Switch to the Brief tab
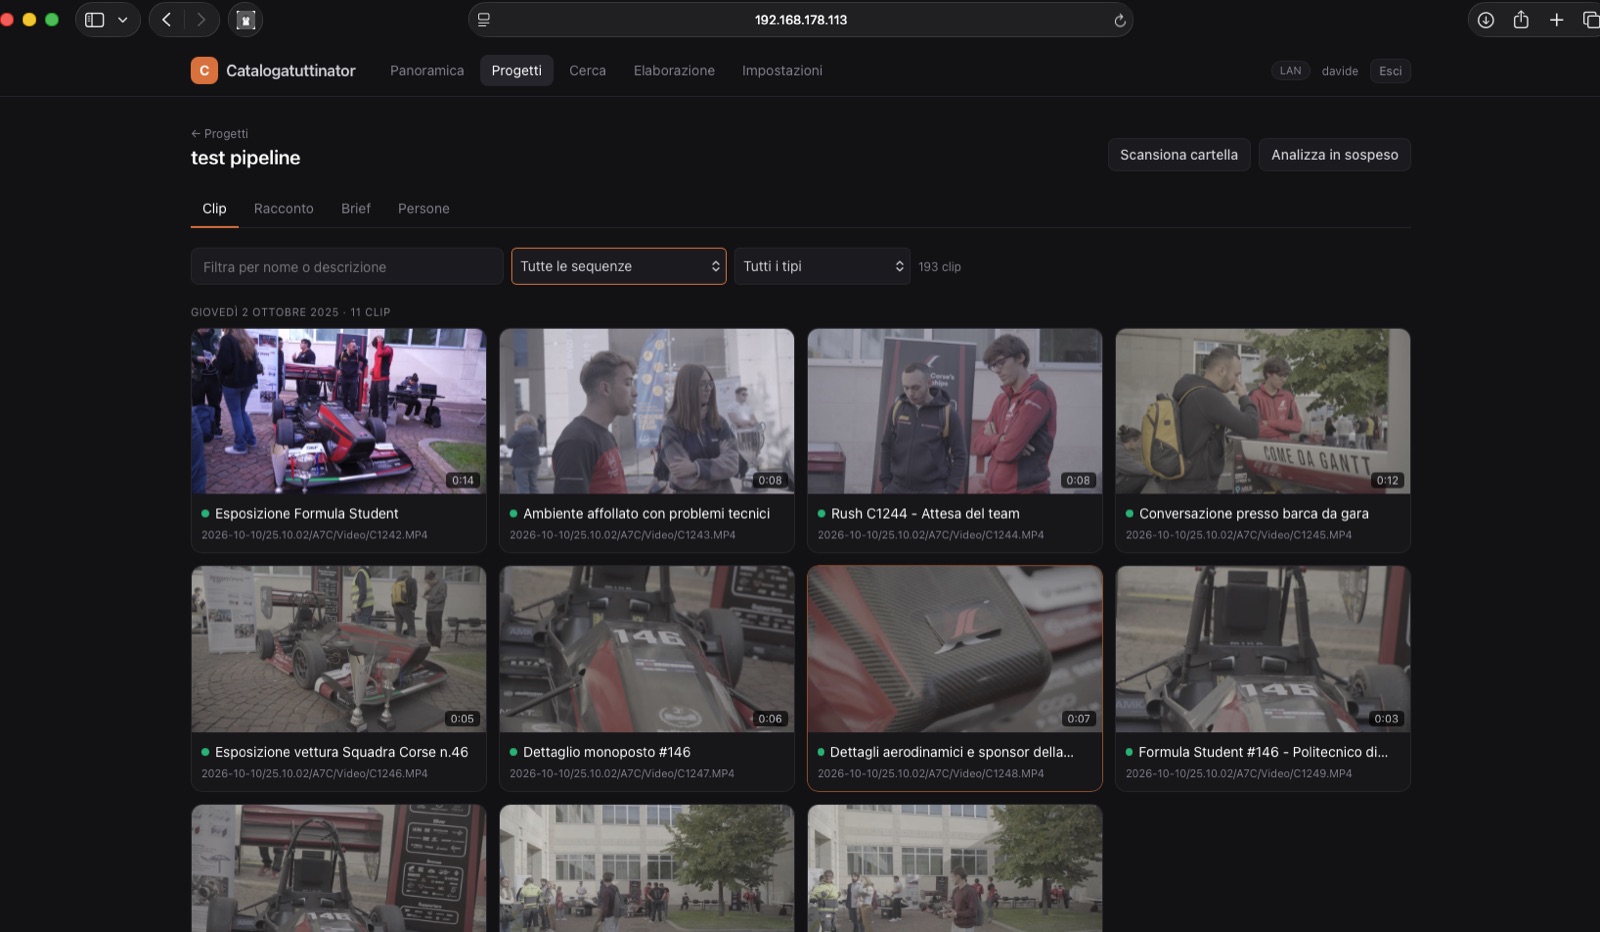This screenshot has height=932, width=1600. (356, 209)
